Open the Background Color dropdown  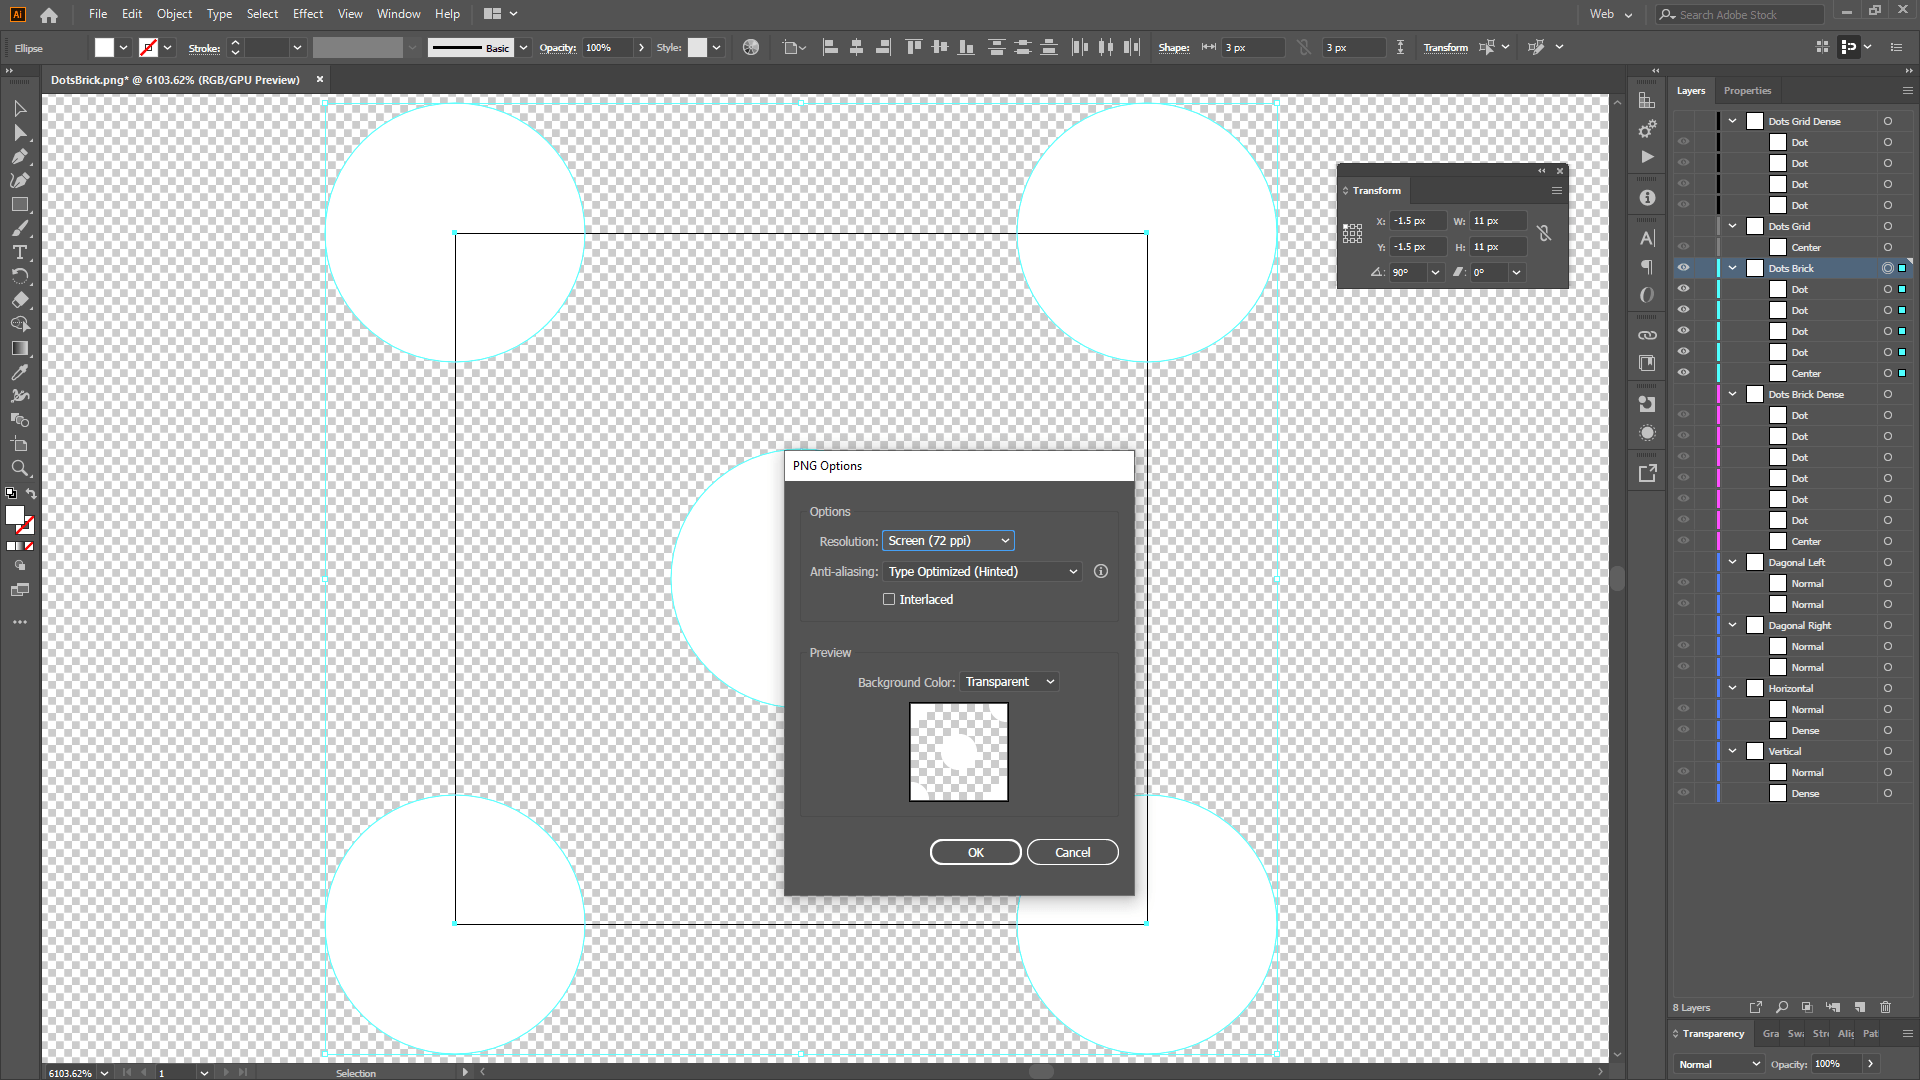click(1009, 682)
